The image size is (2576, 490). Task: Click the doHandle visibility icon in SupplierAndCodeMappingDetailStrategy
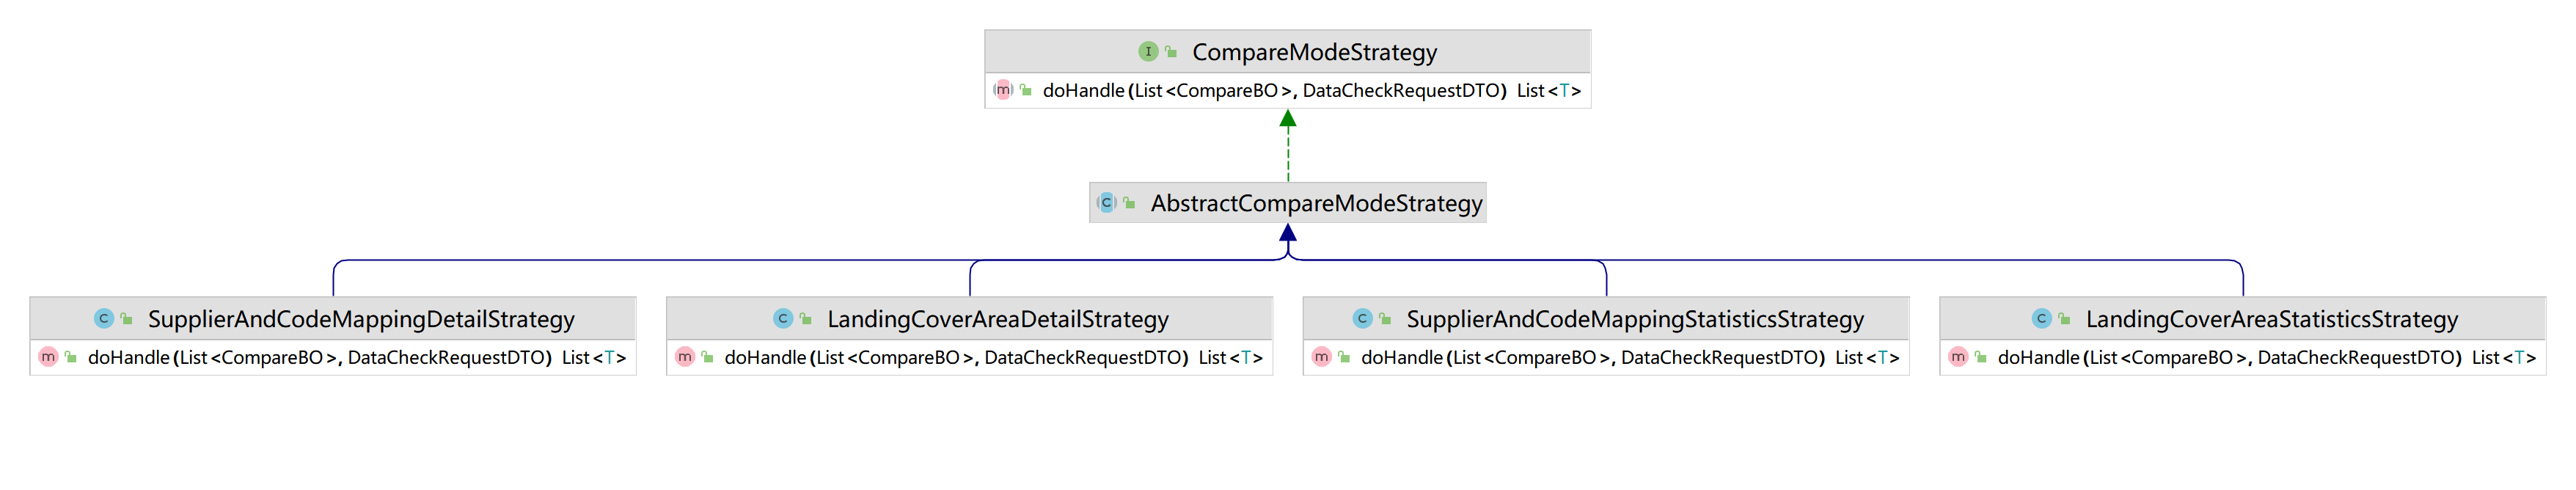(x=71, y=358)
